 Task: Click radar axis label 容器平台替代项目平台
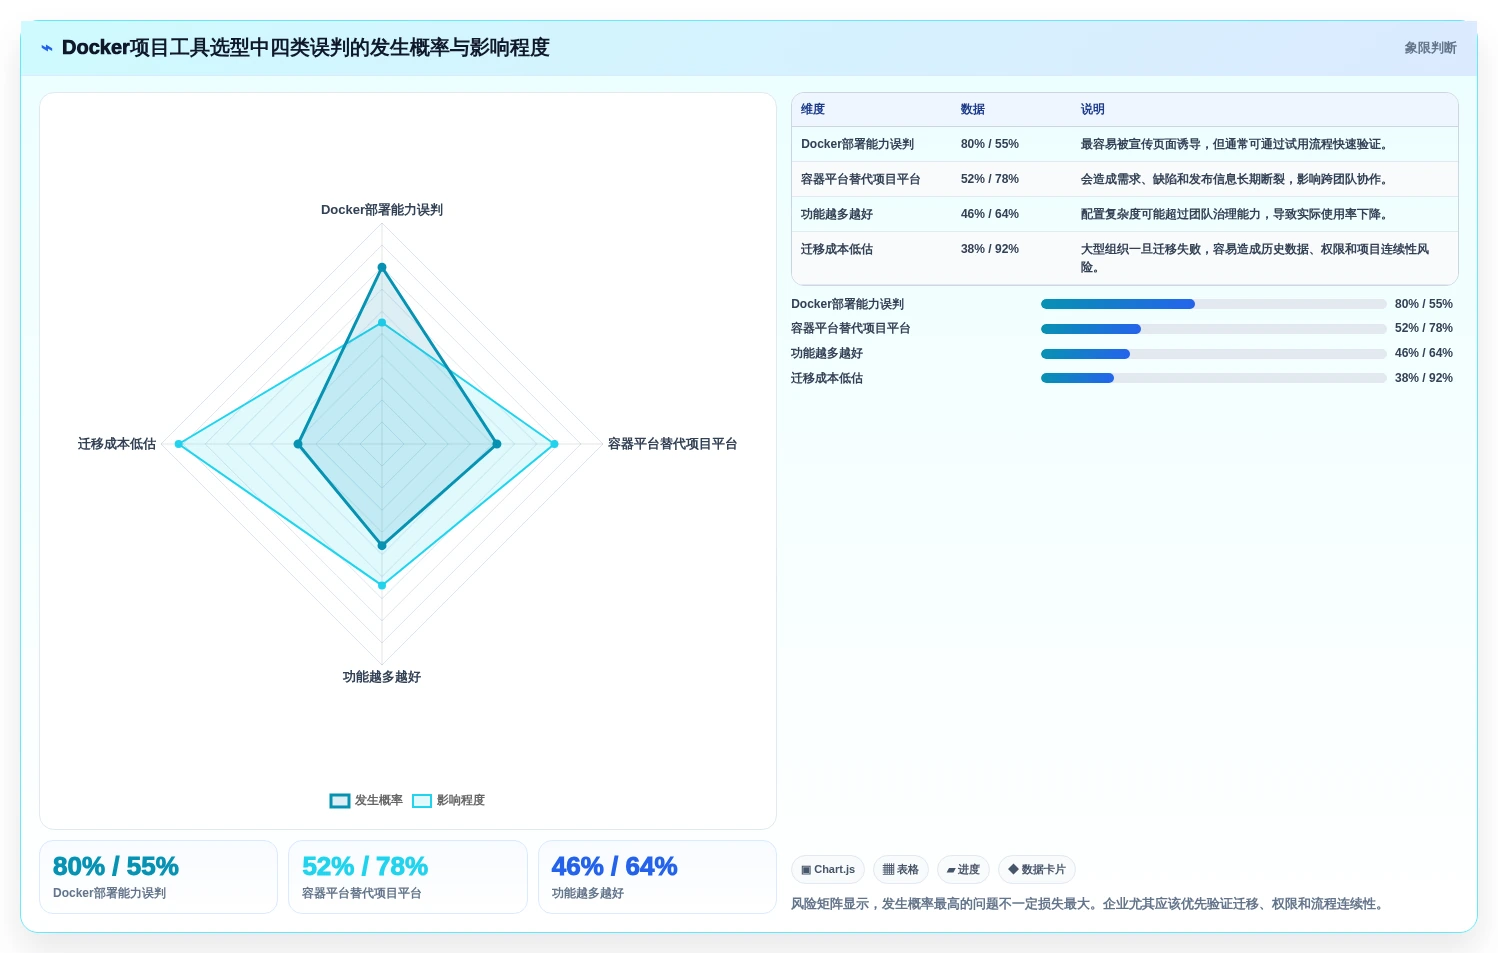[673, 444]
